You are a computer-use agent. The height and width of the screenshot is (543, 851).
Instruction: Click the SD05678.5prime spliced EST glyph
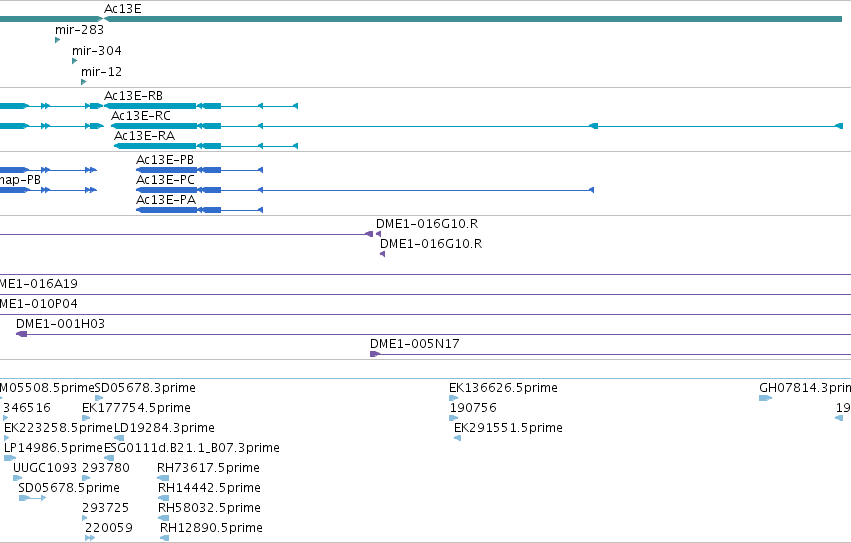coord(32,498)
